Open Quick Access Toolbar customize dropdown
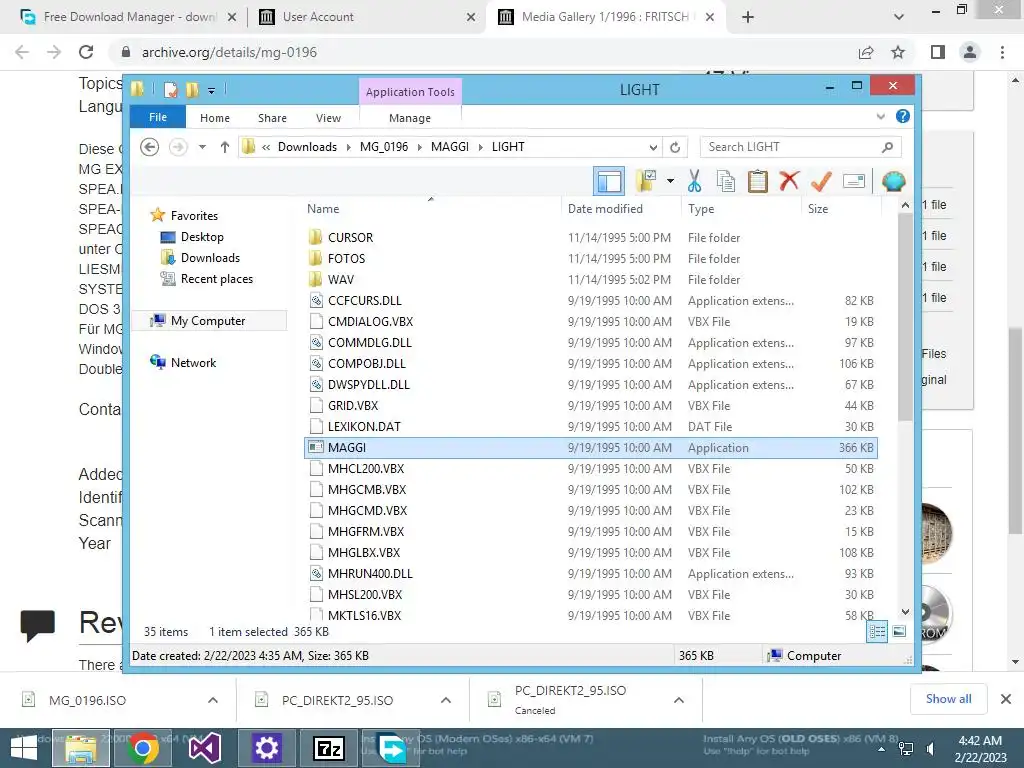The width and height of the screenshot is (1024, 768). pos(211,91)
